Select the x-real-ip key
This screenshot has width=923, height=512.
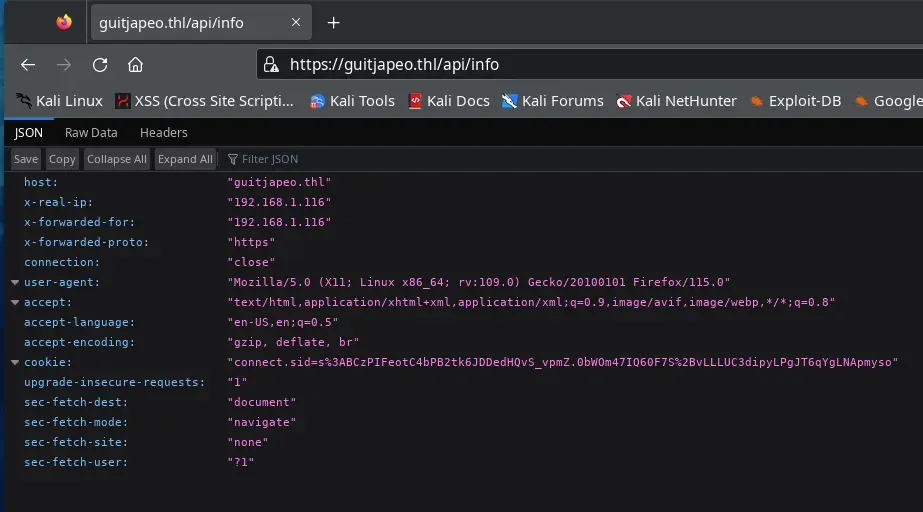(58, 202)
